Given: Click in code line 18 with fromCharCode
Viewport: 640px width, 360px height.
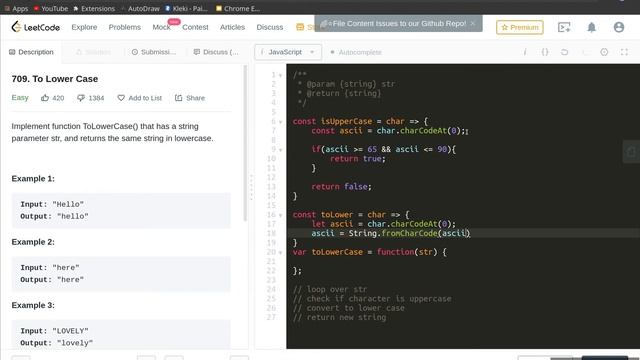Looking at the screenshot, I should coord(391,233).
